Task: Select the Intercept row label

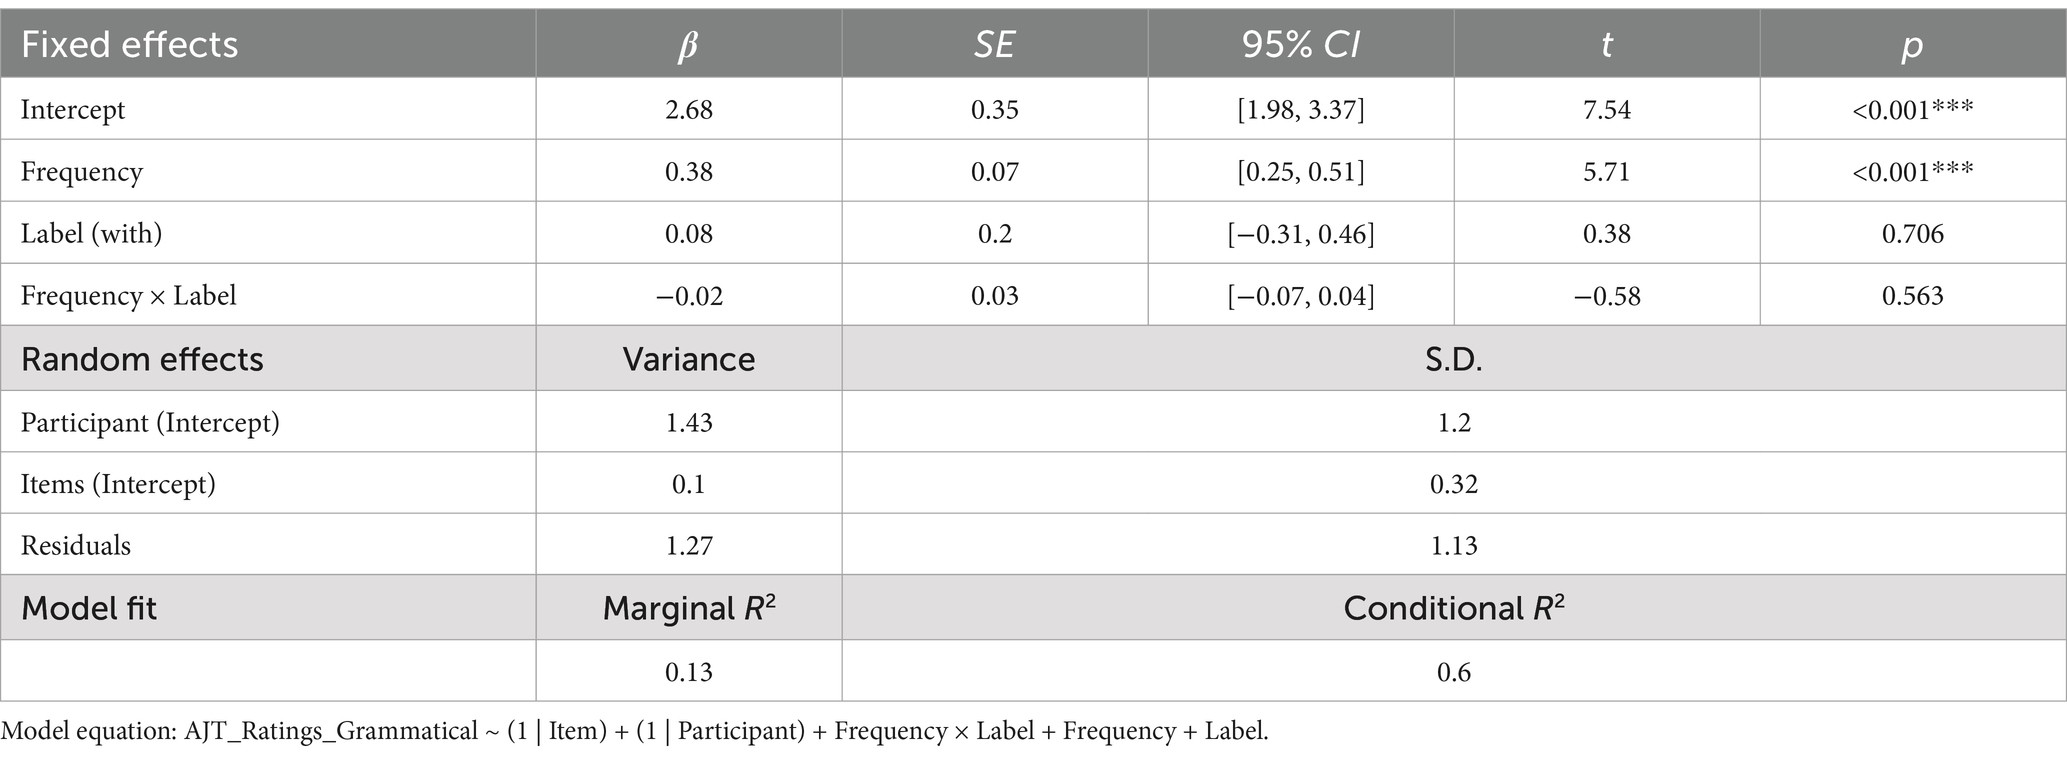Action: point(73,109)
